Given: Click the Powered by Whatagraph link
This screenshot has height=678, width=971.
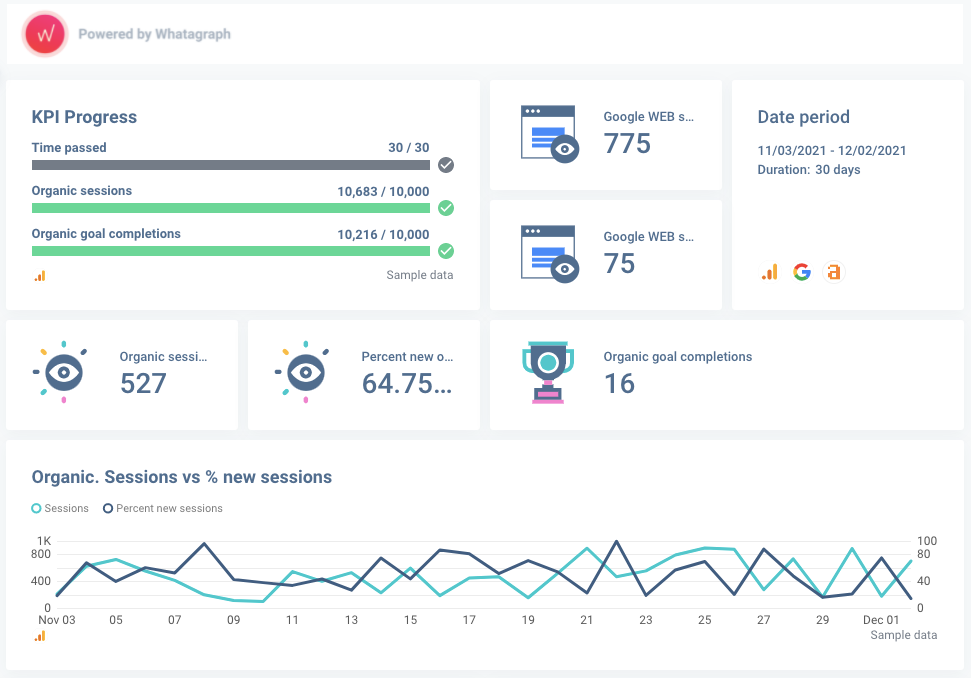Looking at the screenshot, I should [154, 34].
